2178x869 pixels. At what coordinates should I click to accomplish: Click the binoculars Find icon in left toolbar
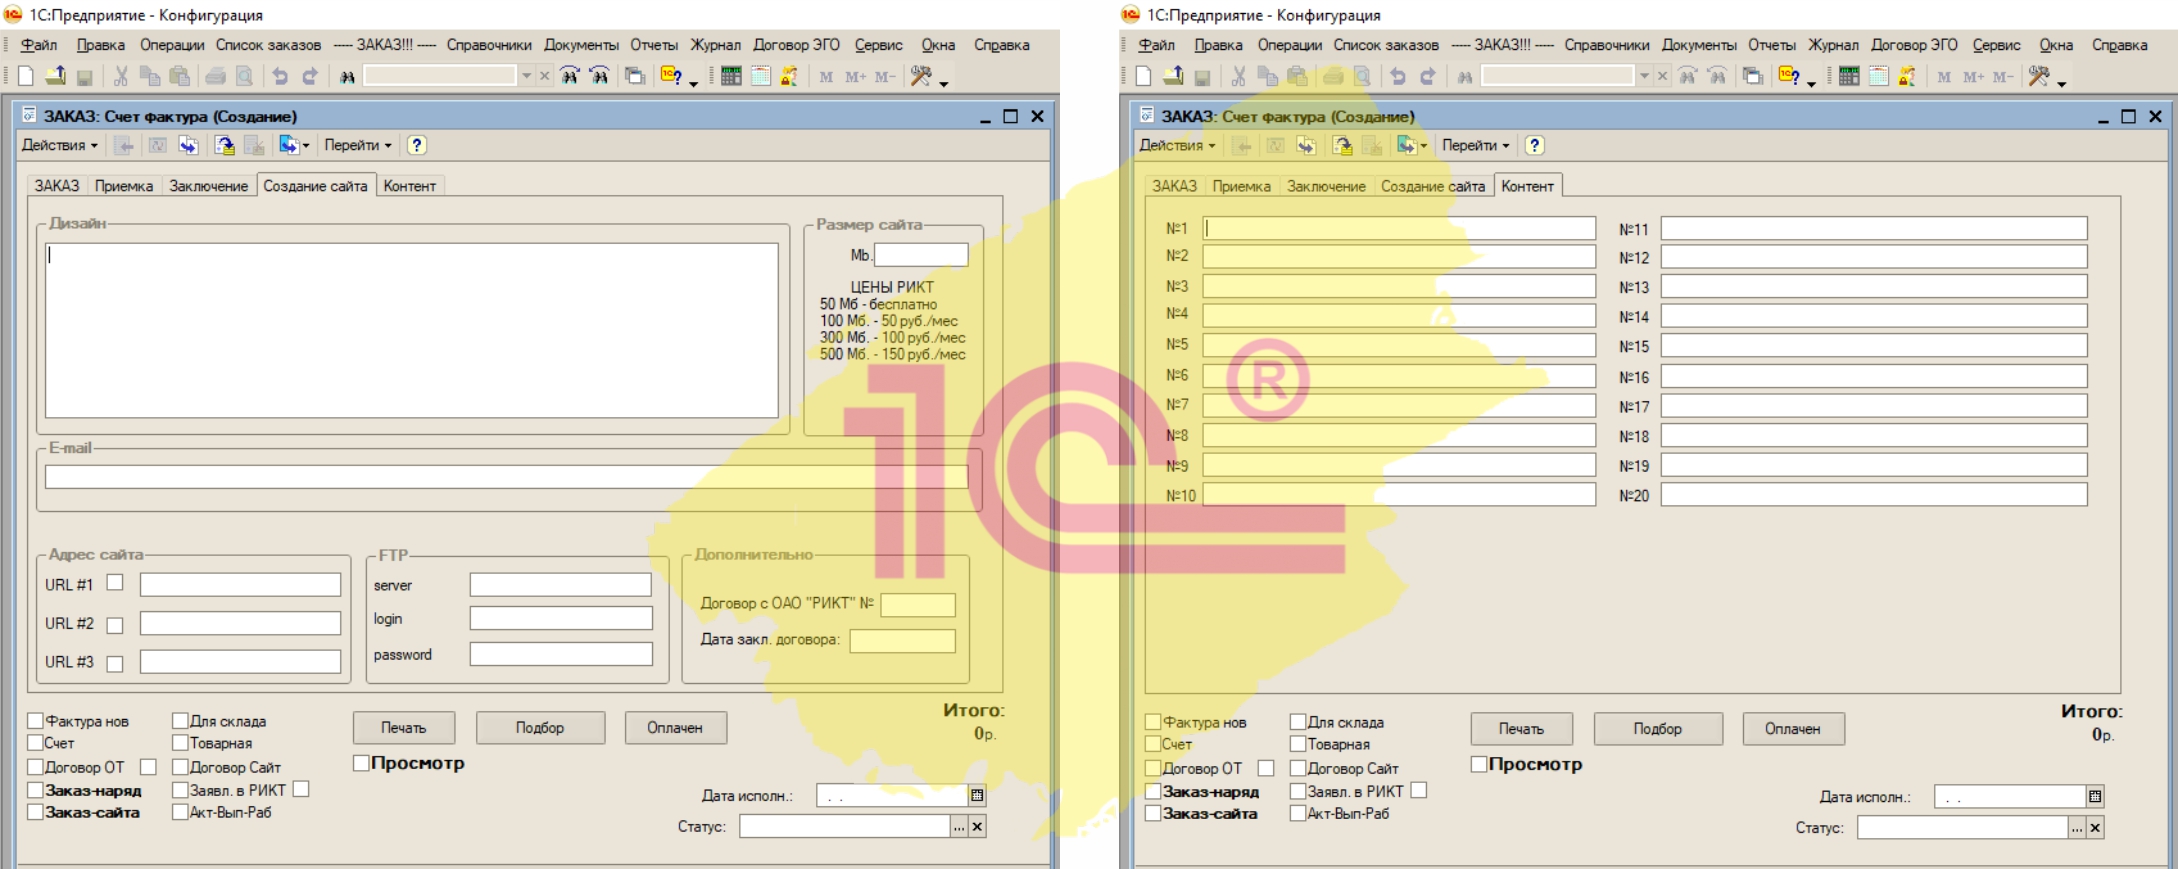(347, 76)
